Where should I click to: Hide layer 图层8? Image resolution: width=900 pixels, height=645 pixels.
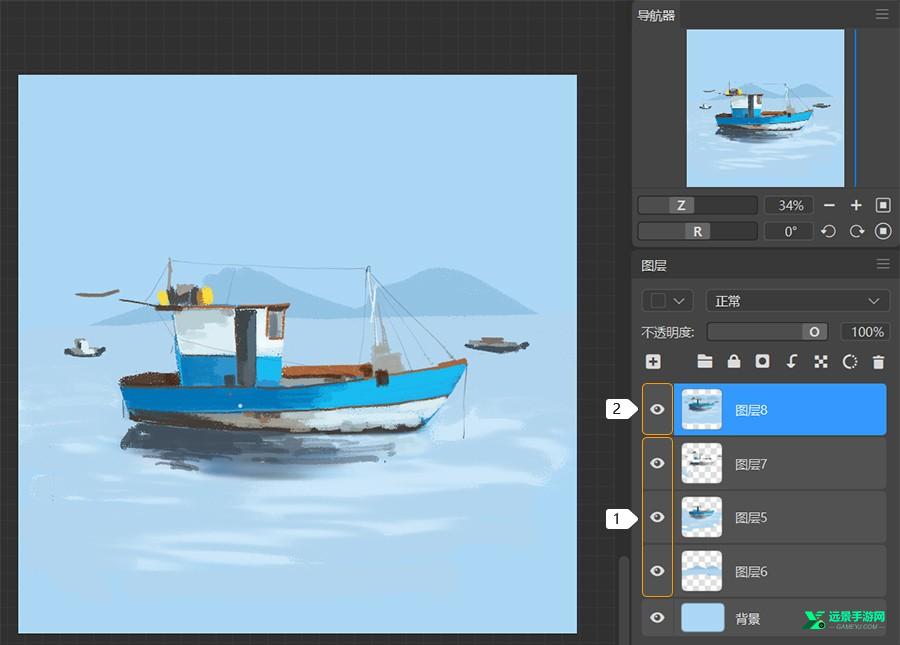pyautogui.click(x=657, y=409)
